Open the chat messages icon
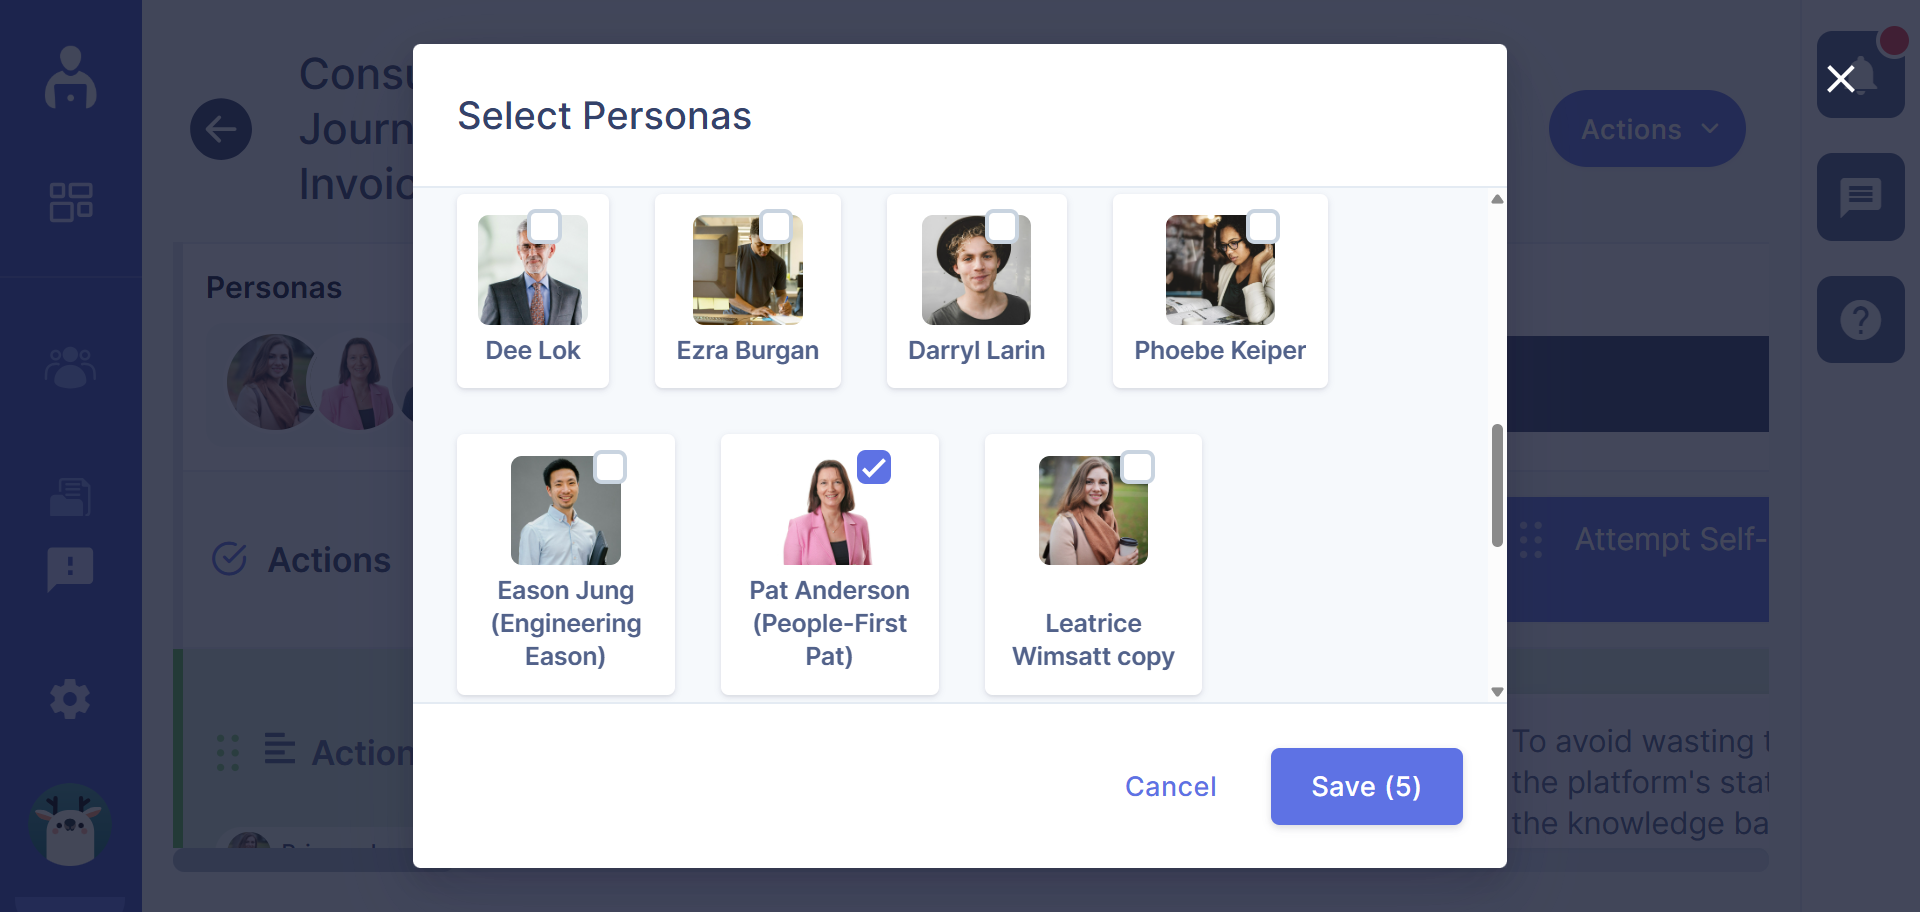The height and width of the screenshot is (912, 1920). click(x=1862, y=196)
